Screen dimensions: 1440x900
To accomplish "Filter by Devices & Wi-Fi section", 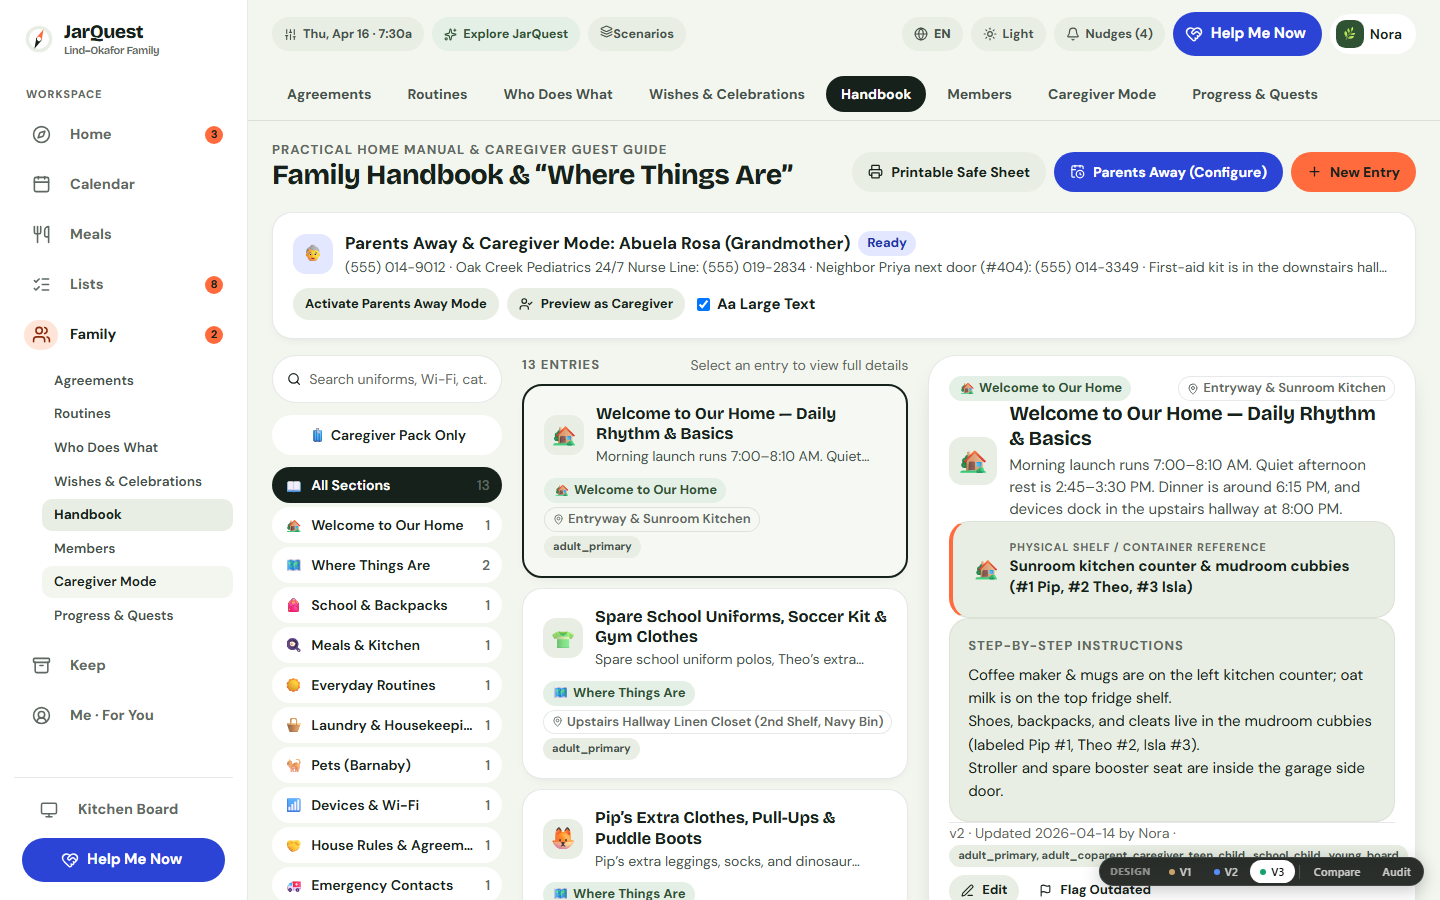I will click(387, 805).
